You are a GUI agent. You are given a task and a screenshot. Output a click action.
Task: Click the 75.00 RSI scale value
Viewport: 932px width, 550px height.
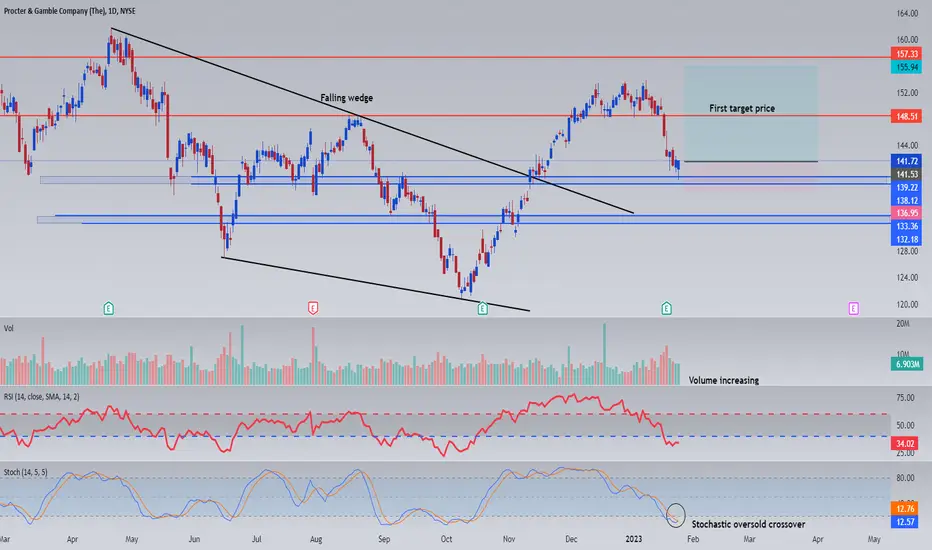coord(905,398)
